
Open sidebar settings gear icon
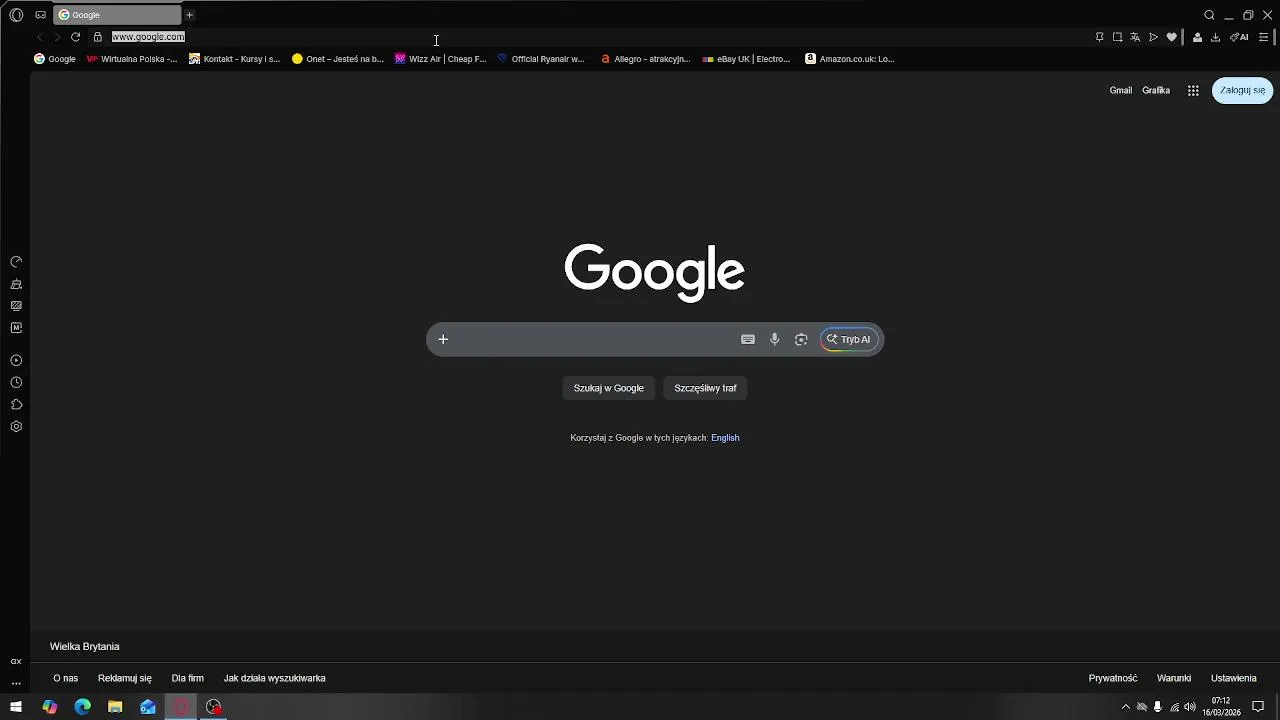(16, 426)
